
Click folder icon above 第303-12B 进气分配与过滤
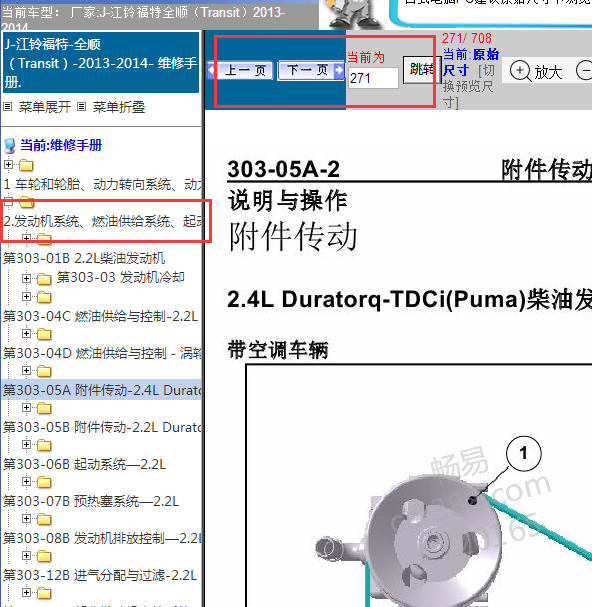click(44, 556)
